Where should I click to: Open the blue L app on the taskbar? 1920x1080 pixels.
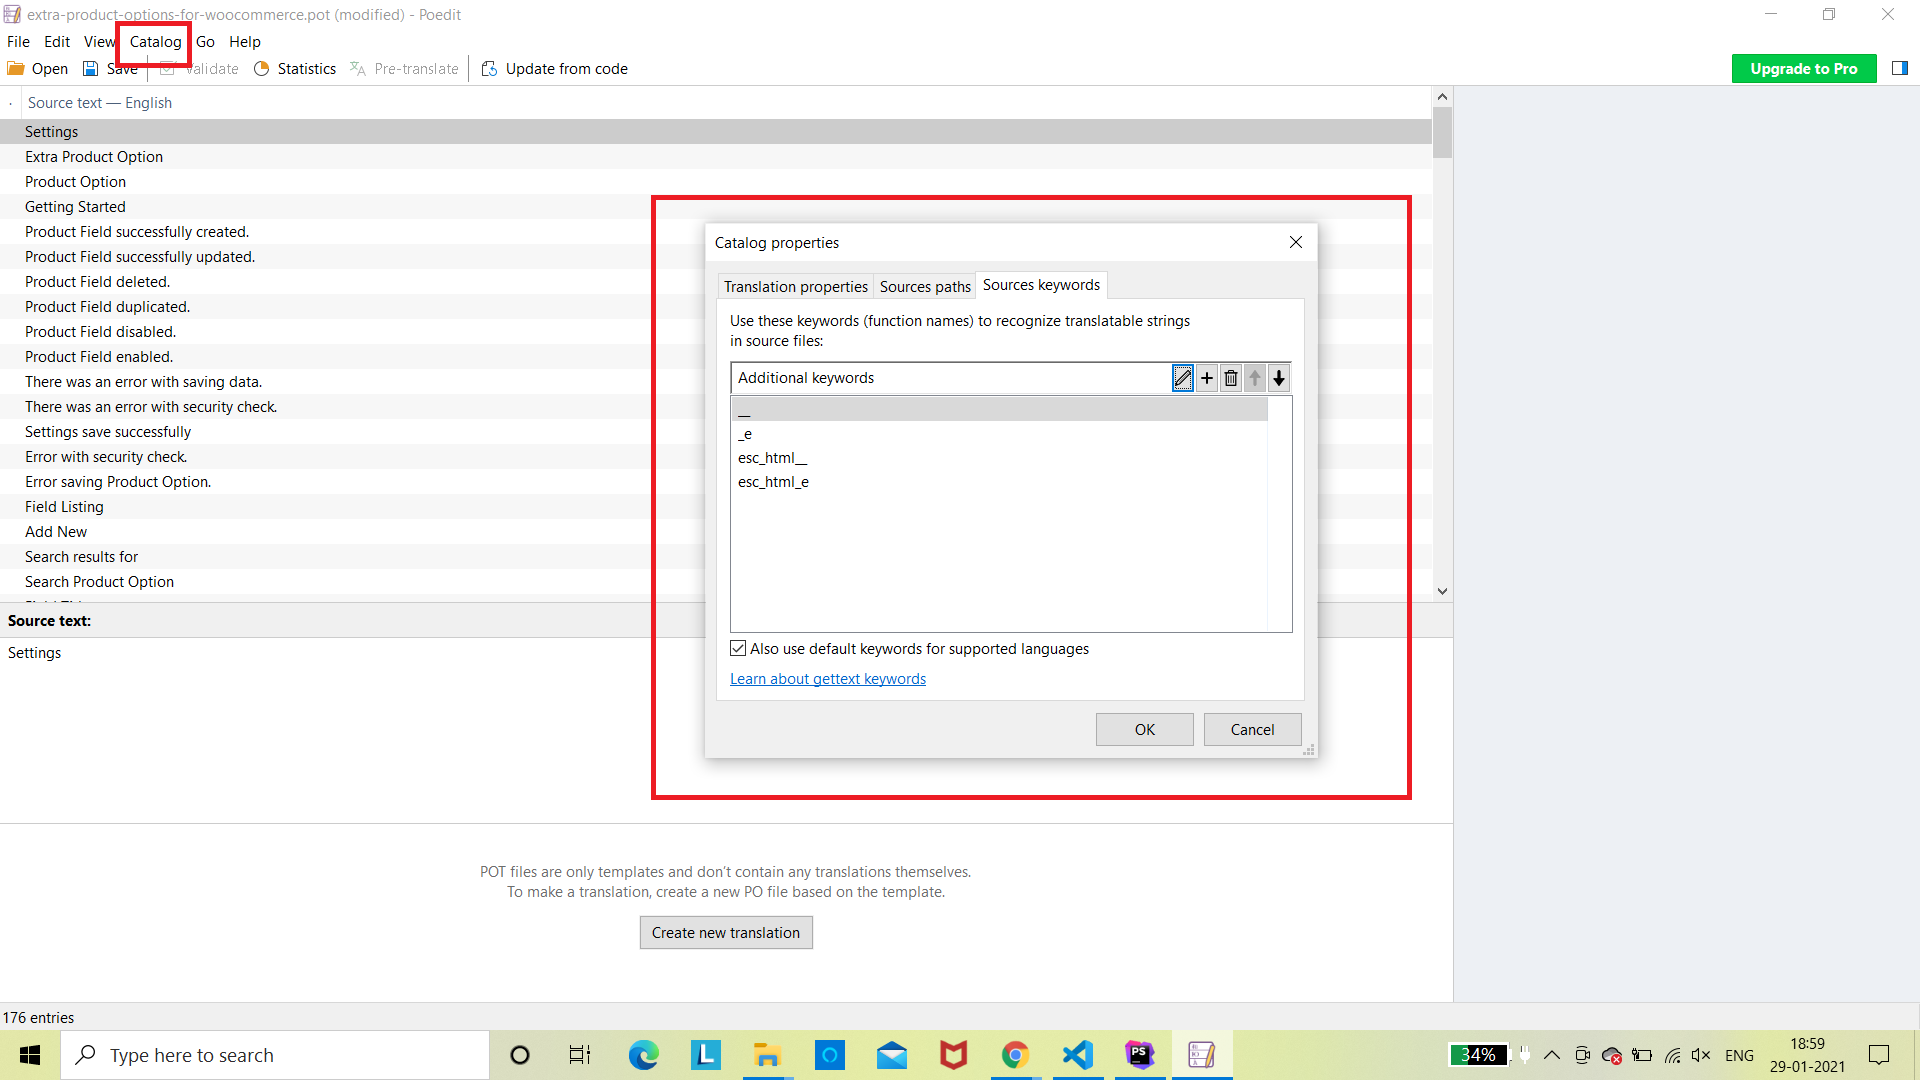tap(705, 1055)
